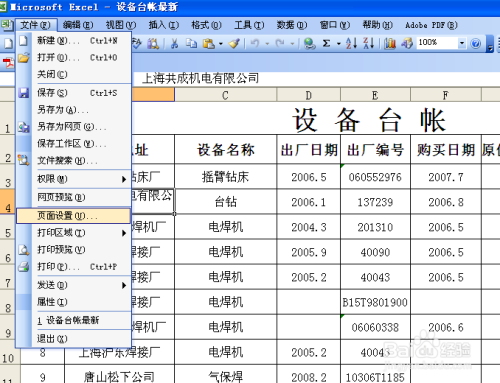Click cell containing B15T9801900
500x383 pixels.
point(375,302)
